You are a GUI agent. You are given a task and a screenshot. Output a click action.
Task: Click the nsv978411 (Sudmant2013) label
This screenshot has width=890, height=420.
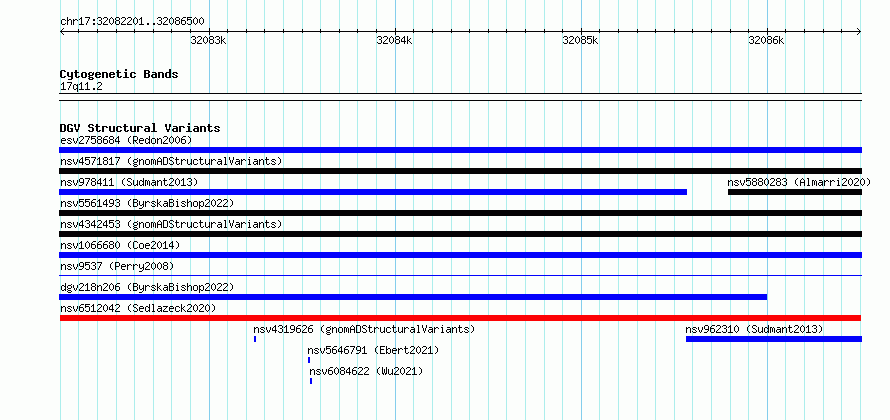point(129,182)
